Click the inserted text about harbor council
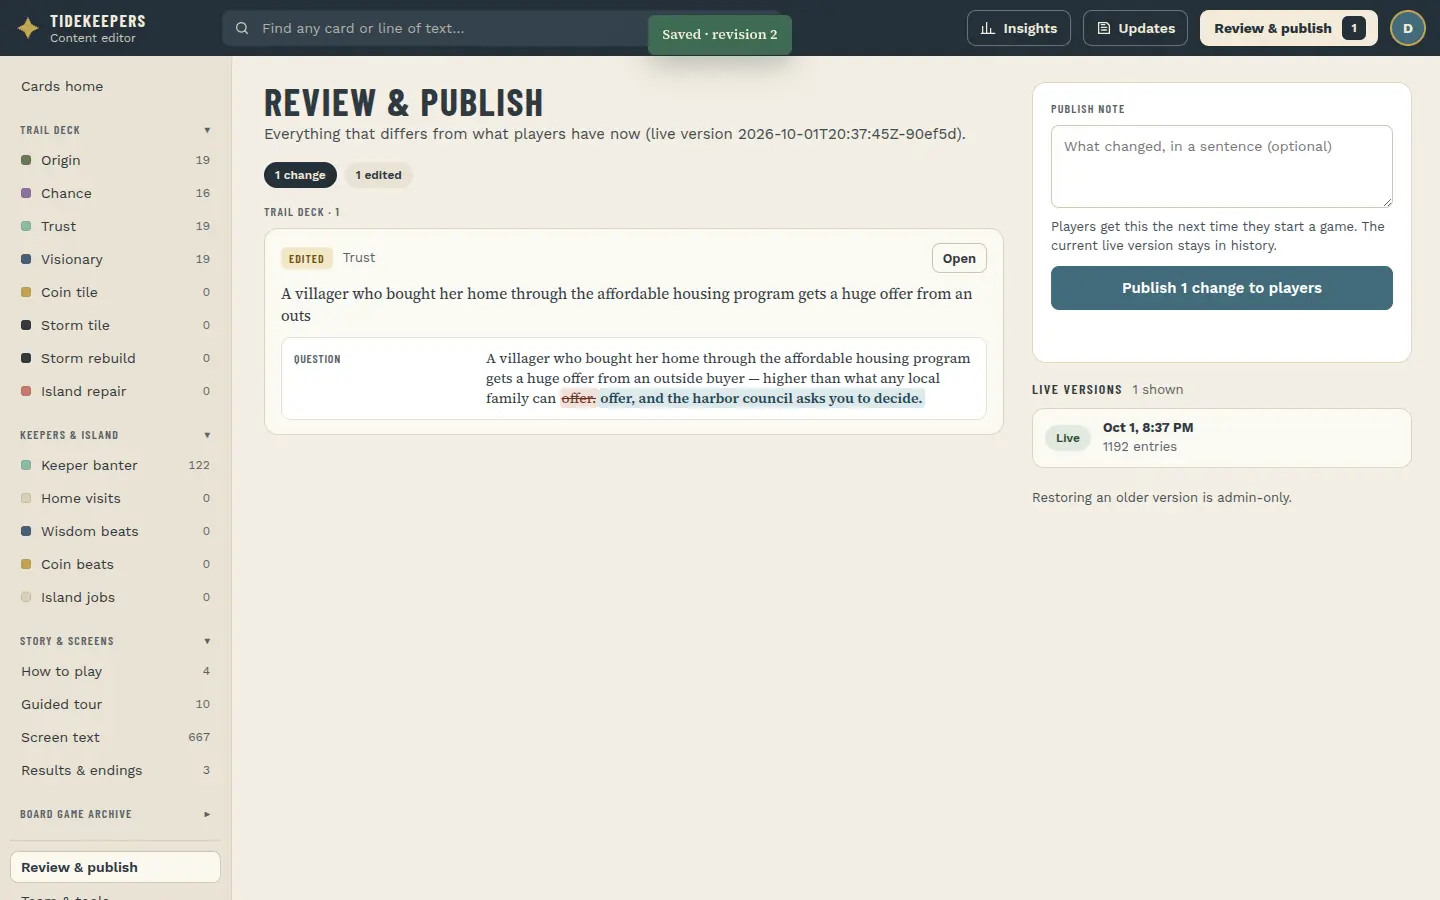 click(x=762, y=398)
